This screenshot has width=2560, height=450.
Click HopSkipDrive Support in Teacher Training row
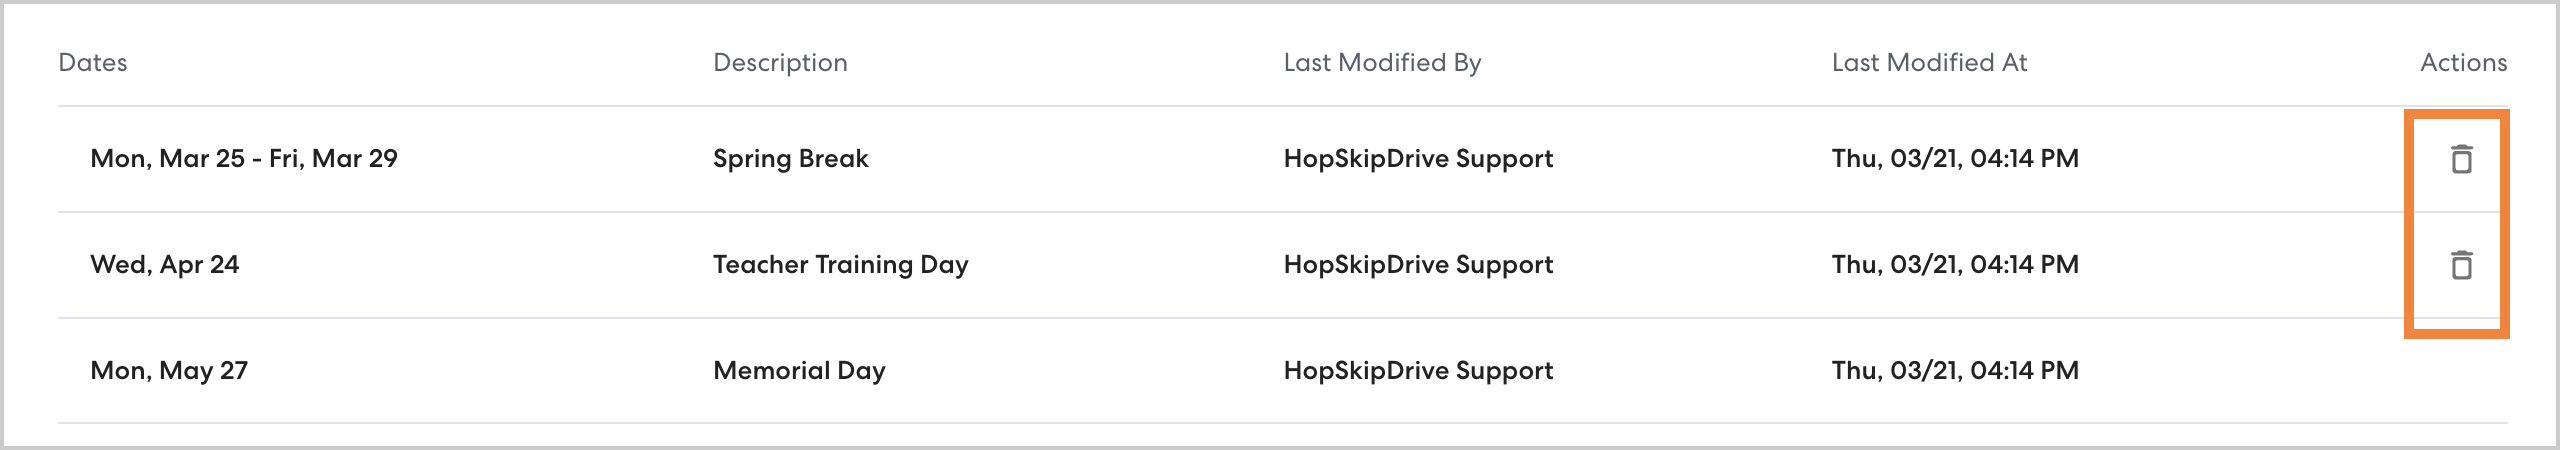(1418, 264)
